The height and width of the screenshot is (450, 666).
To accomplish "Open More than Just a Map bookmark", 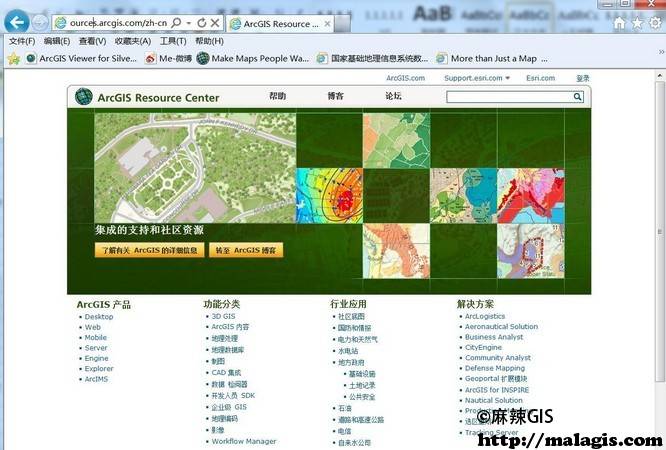I will pyautogui.click(x=492, y=58).
